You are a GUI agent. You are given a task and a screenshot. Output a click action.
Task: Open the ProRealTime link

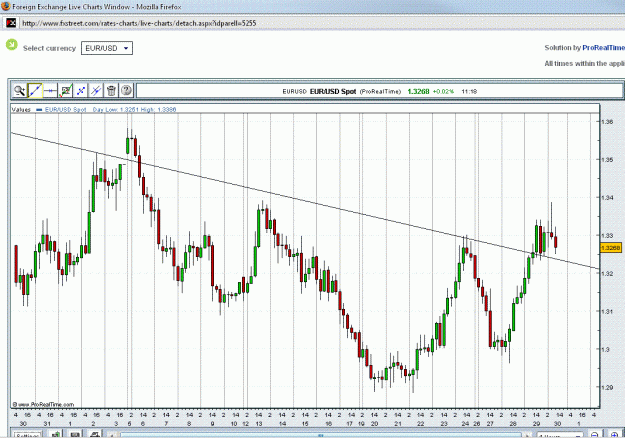603,47
